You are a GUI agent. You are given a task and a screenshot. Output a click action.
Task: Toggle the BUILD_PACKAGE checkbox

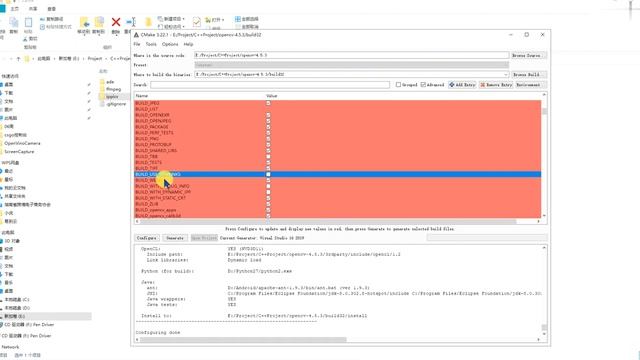(268, 127)
